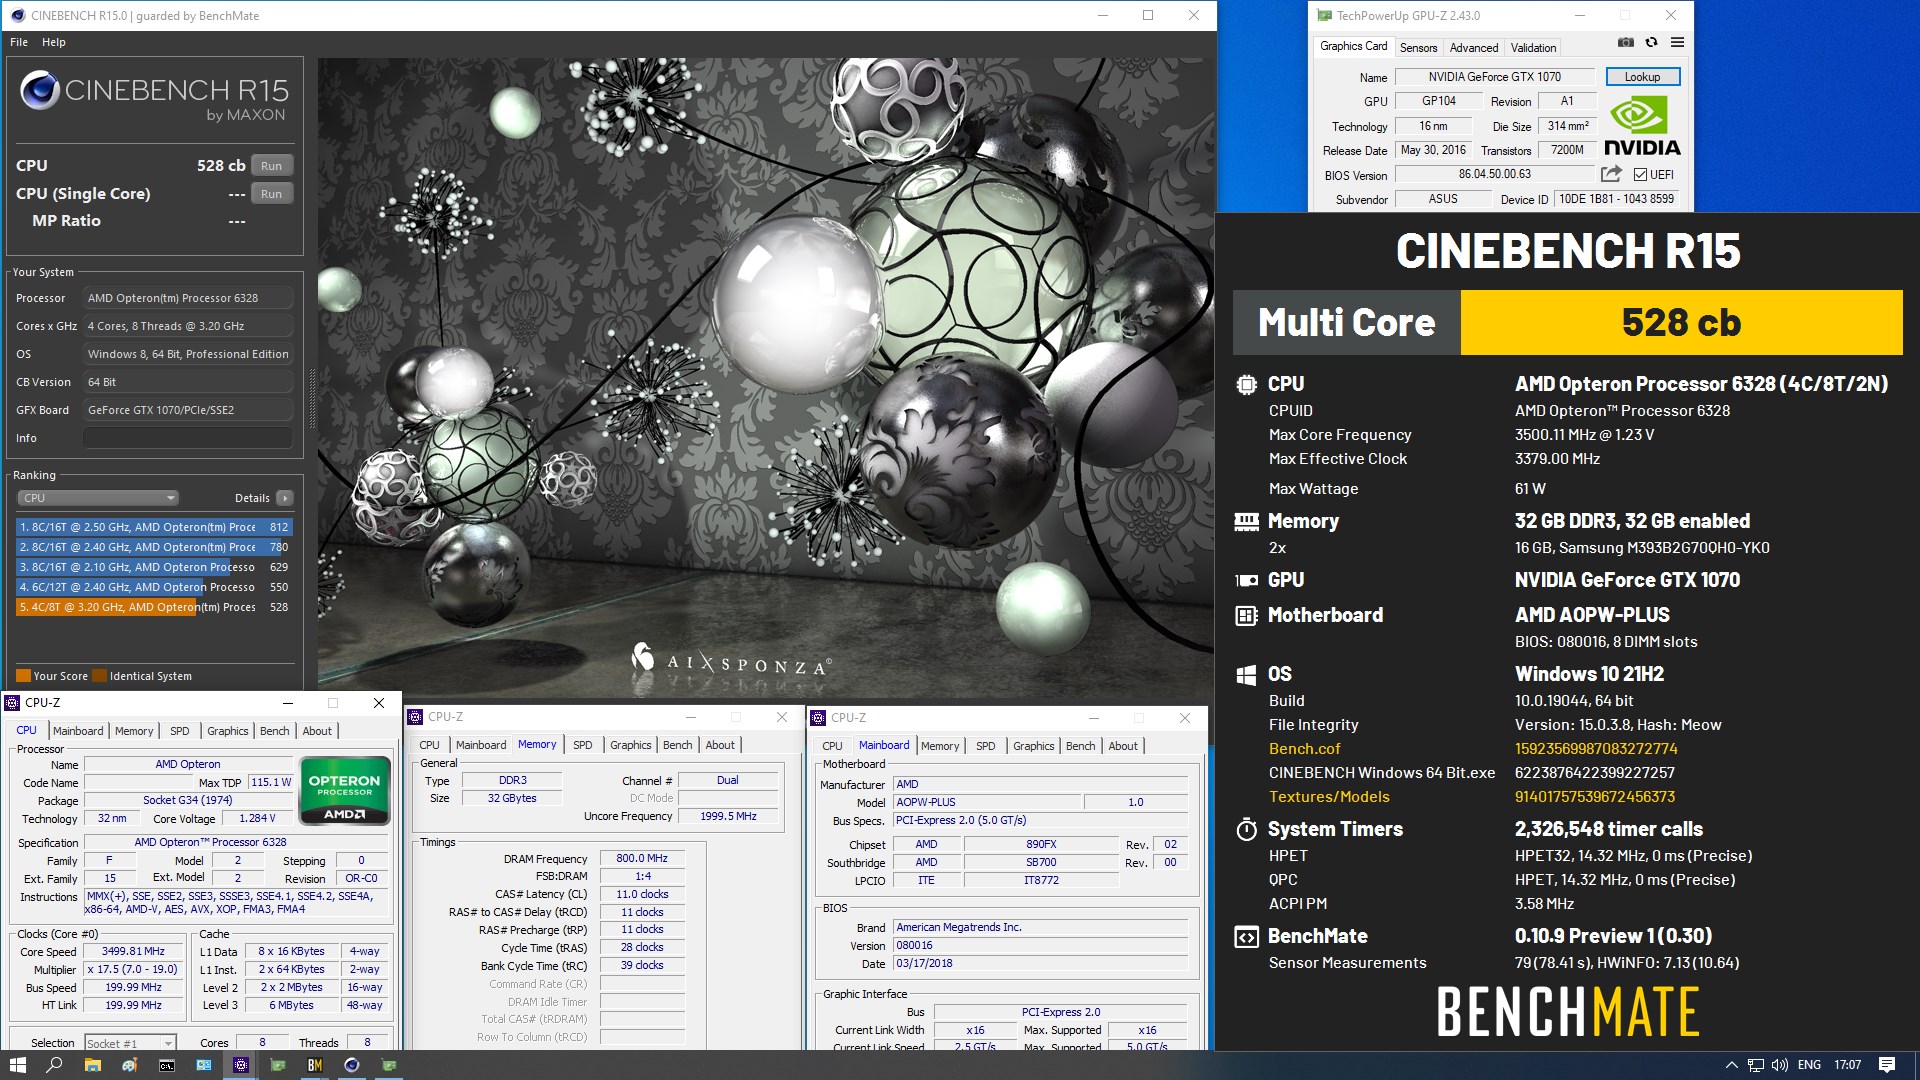The image size is (1920, 1080).
Task: Click the taskbar clock showing 17:07
Action: [x=1847, y=1065]
